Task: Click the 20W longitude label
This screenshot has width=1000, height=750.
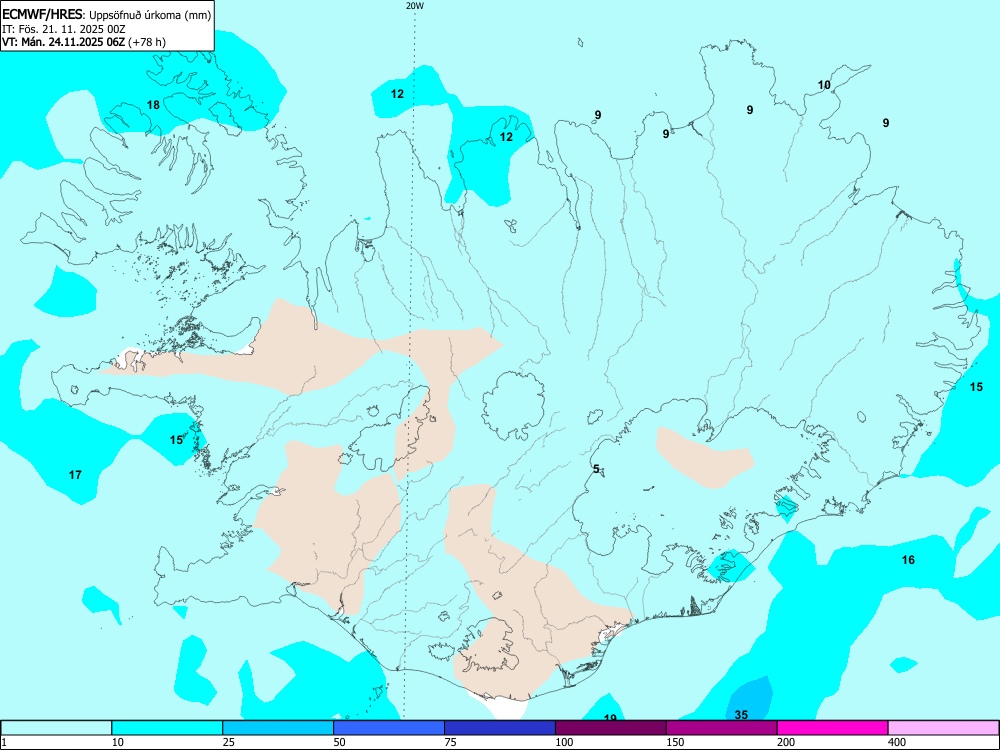Action: [x=415, y=6]
